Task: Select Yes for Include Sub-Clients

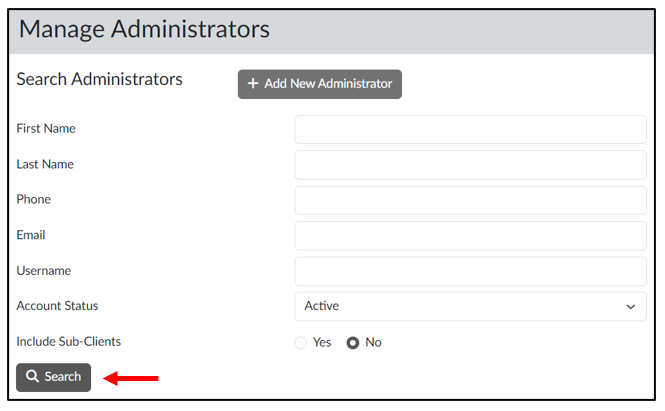Action: coord(301,342)
